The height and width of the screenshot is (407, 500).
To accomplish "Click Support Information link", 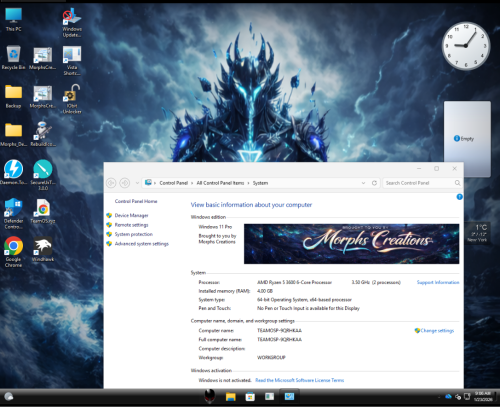I will (438, 282).
